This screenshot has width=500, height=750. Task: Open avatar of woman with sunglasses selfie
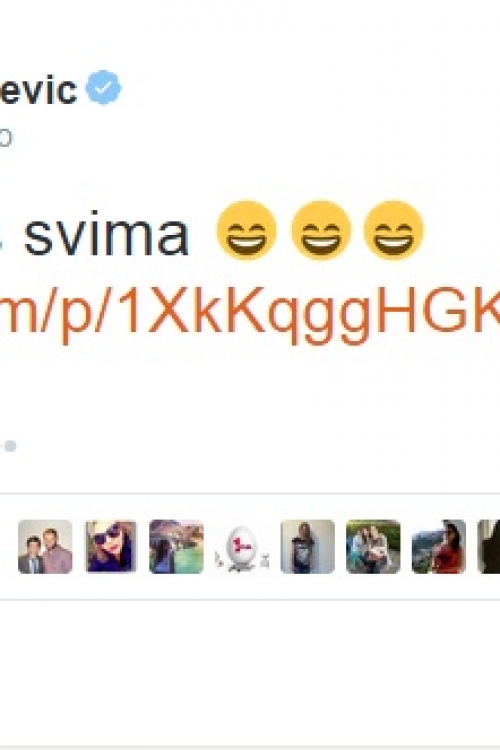(x=111, y=547)
